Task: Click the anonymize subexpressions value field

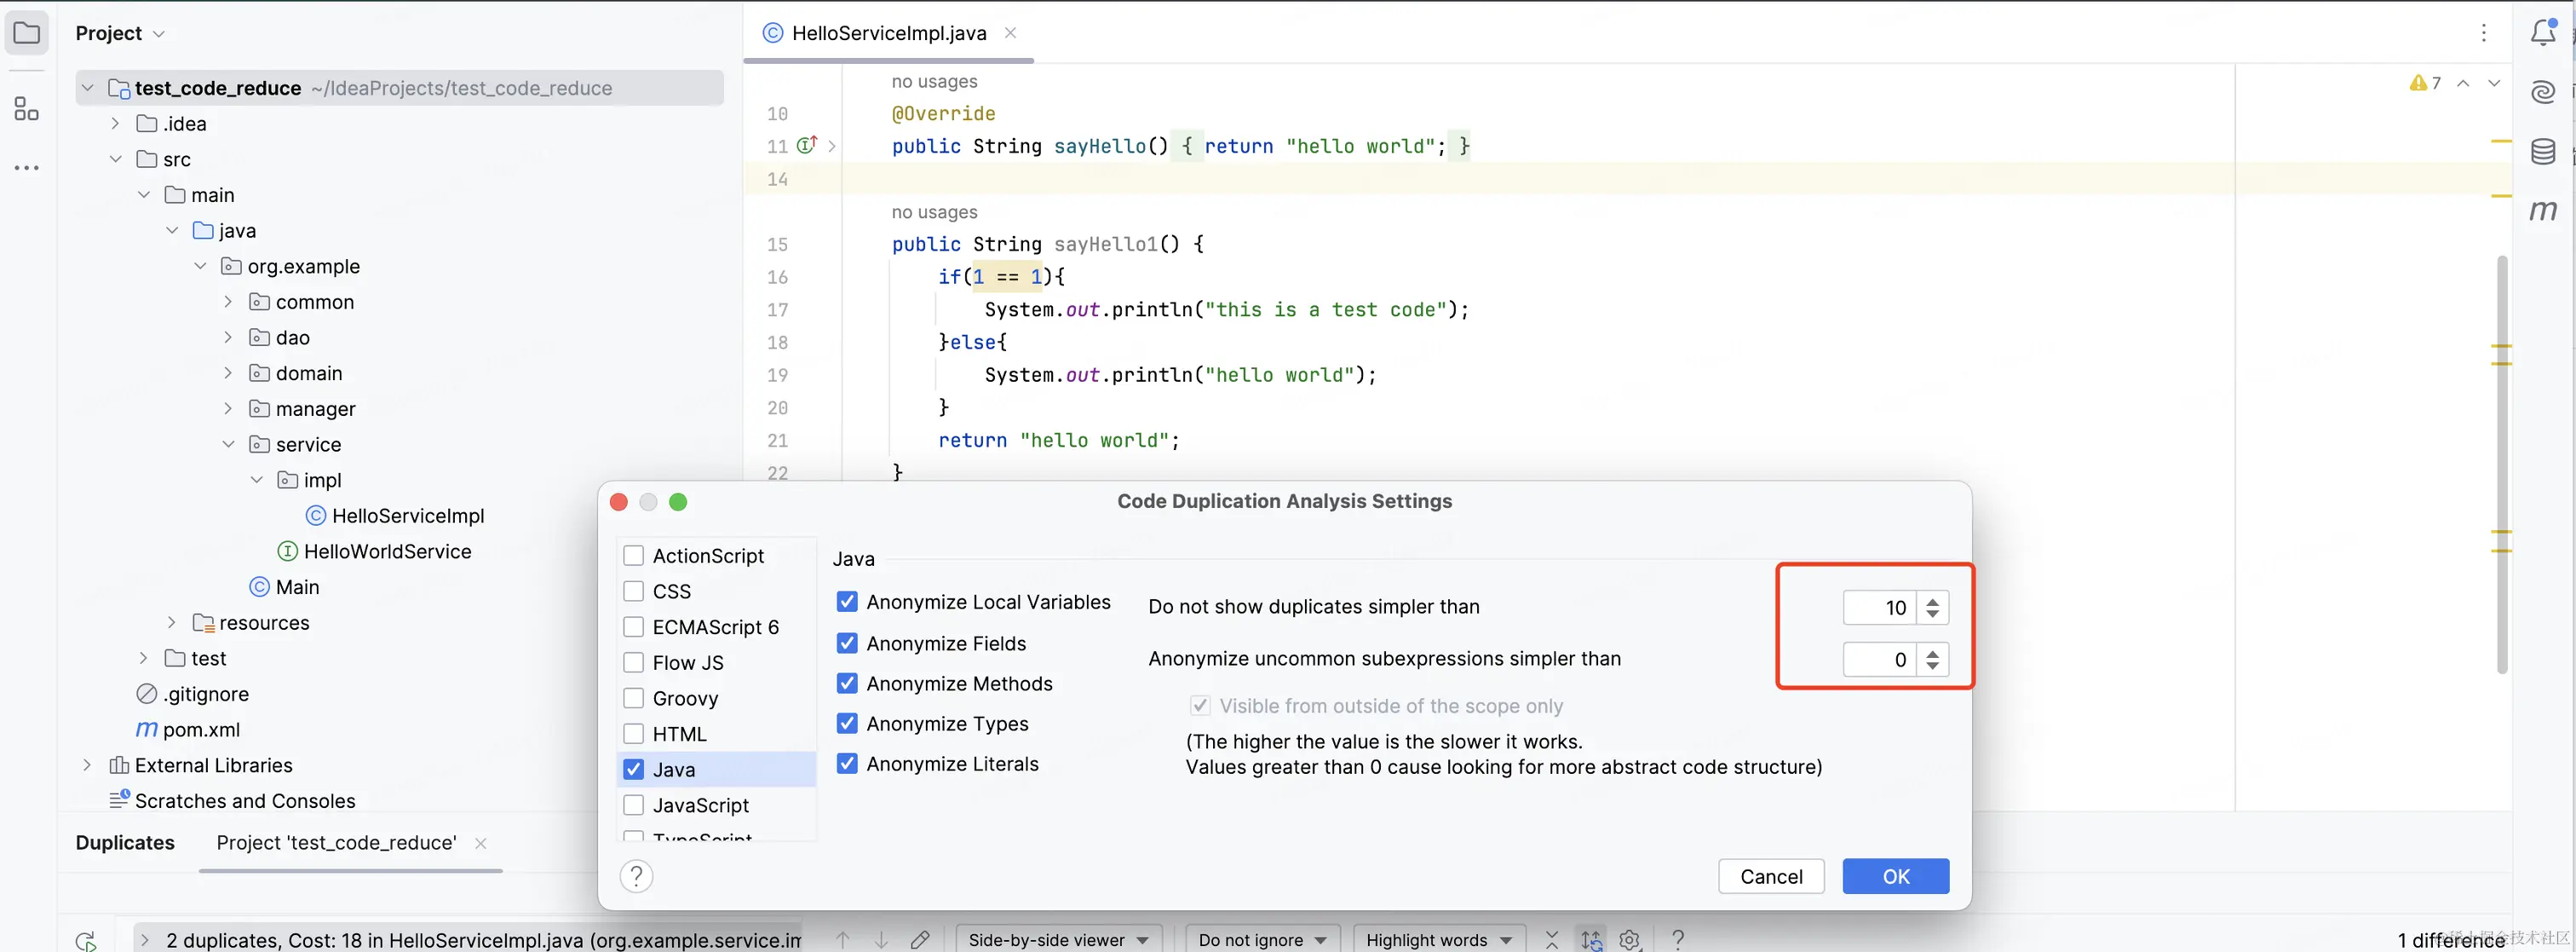Action: coord(1879,660)
